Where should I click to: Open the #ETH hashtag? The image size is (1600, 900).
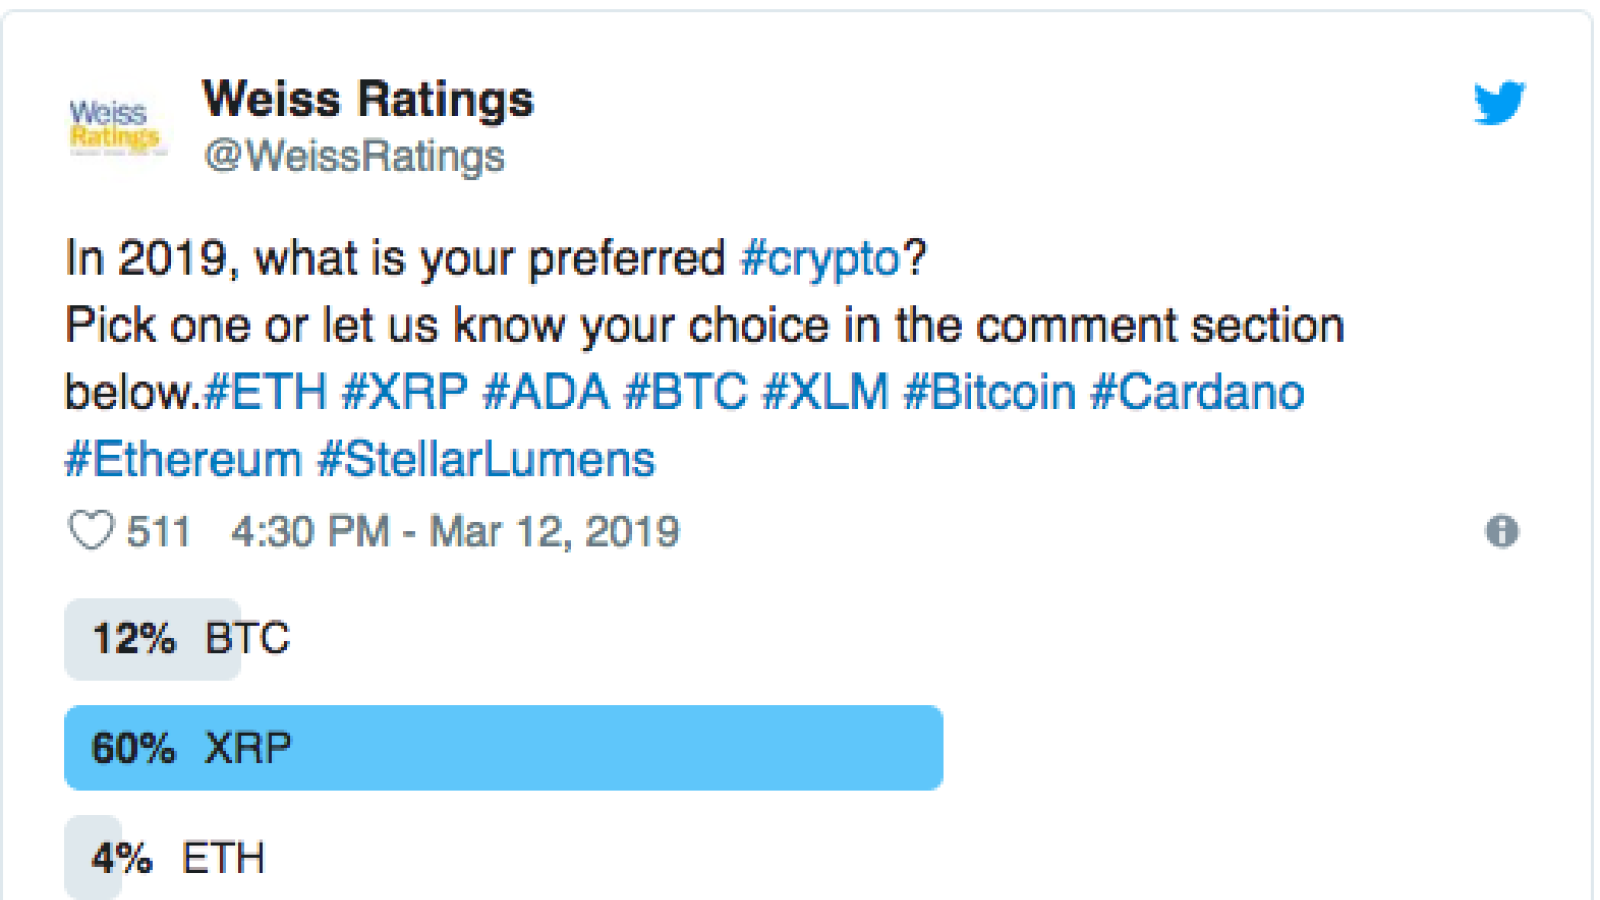(265, 392)
